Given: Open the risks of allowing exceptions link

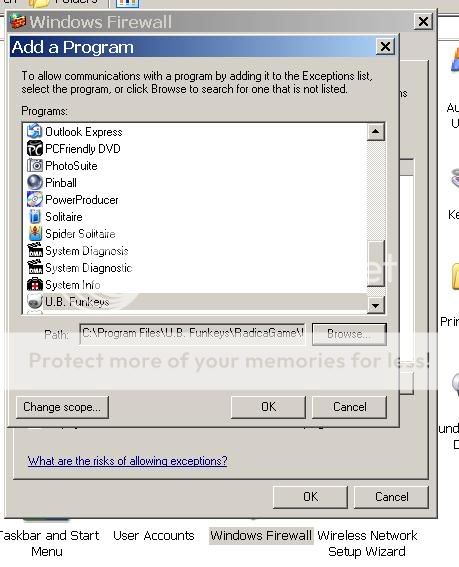Looking at the screenshot, I should click(x=127, y=461).
